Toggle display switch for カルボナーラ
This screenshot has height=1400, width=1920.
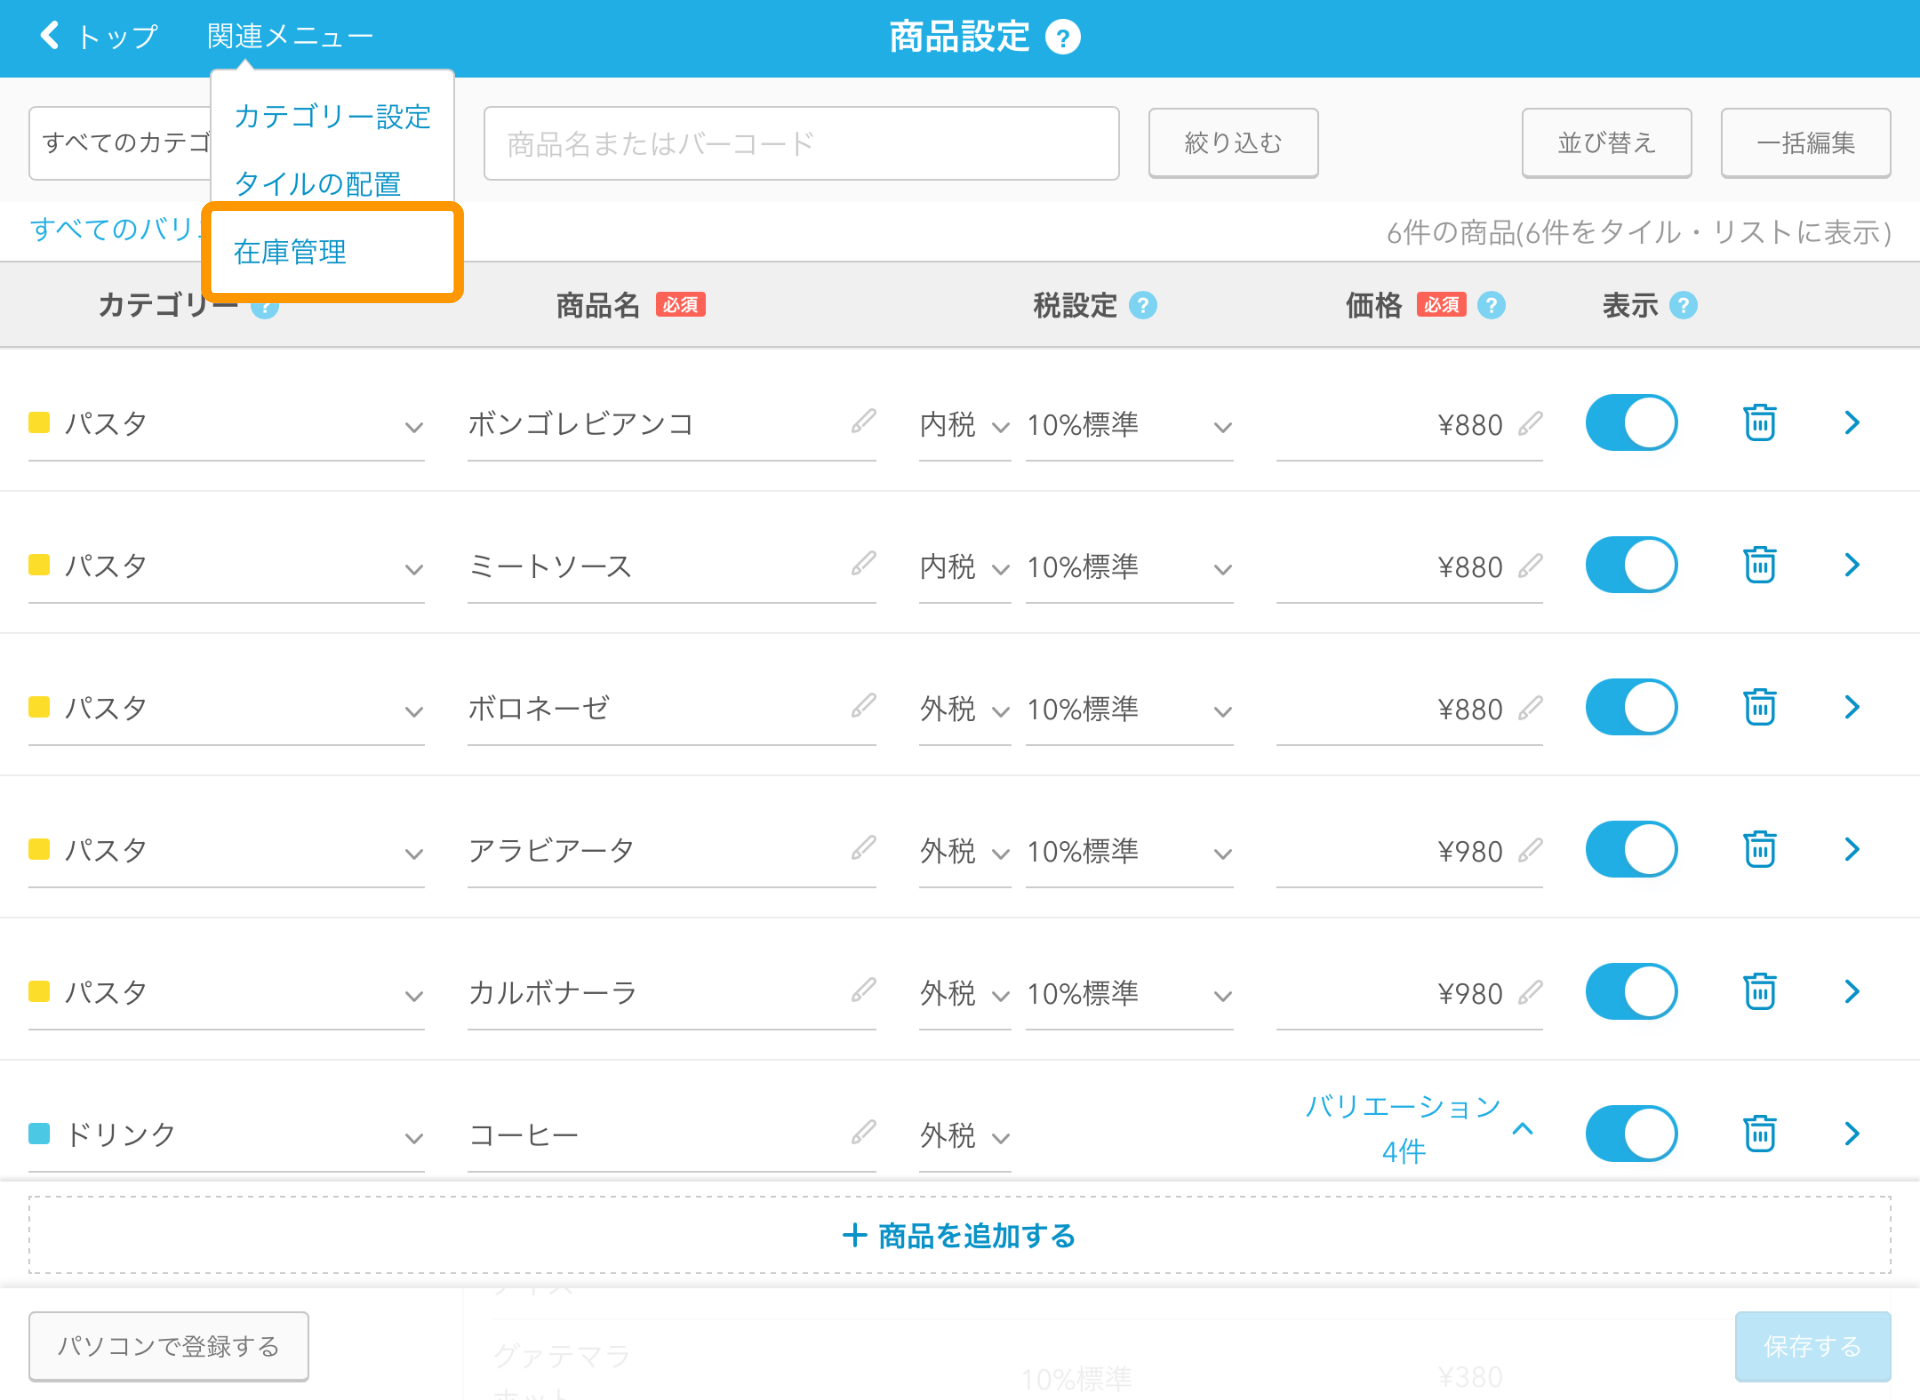1631,991
